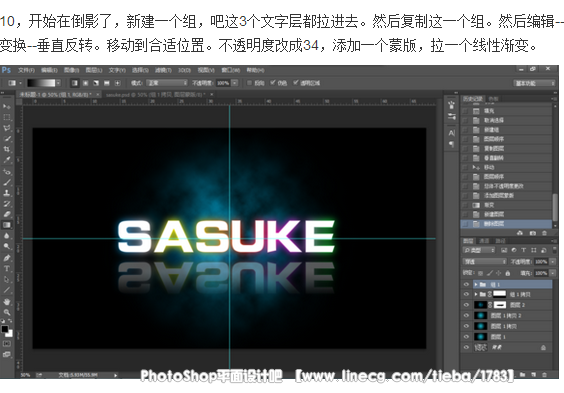The height and width of the screenshot is (393, 564).
Task: Select the Eraser tool
Action: (x=6, y=214)
